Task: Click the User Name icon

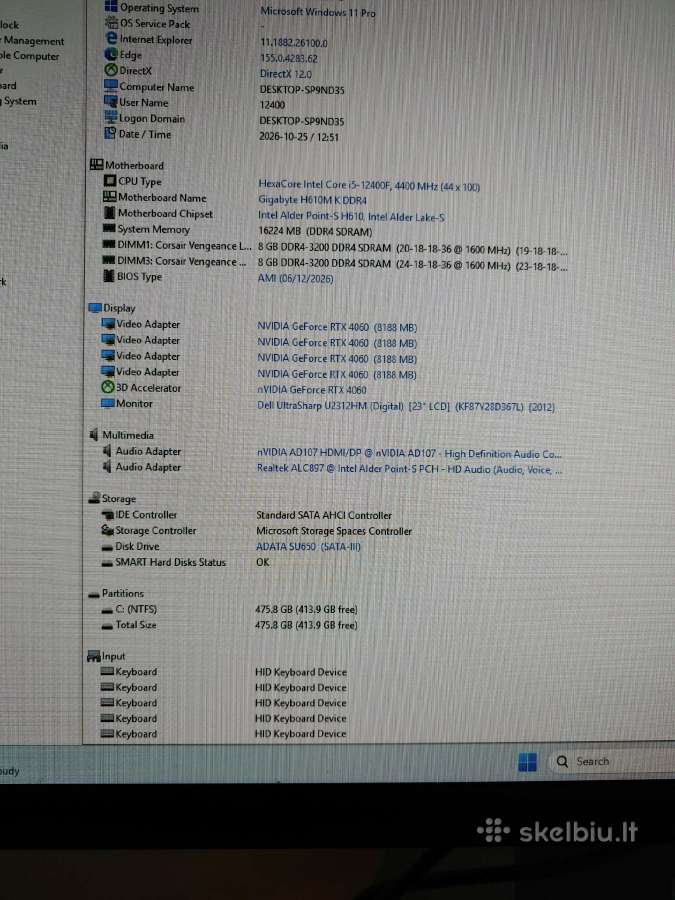Action: click(x=111, y=102)
